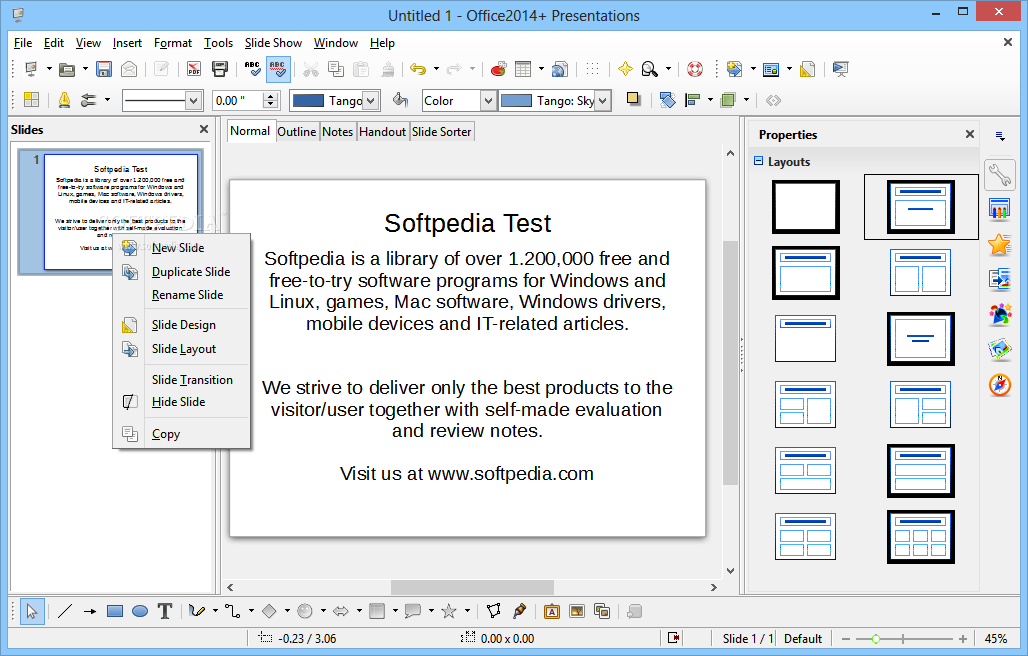Click the 45% zoom level text
The width and height of the screenshot is (1028, 656).
tap(995, 638)
